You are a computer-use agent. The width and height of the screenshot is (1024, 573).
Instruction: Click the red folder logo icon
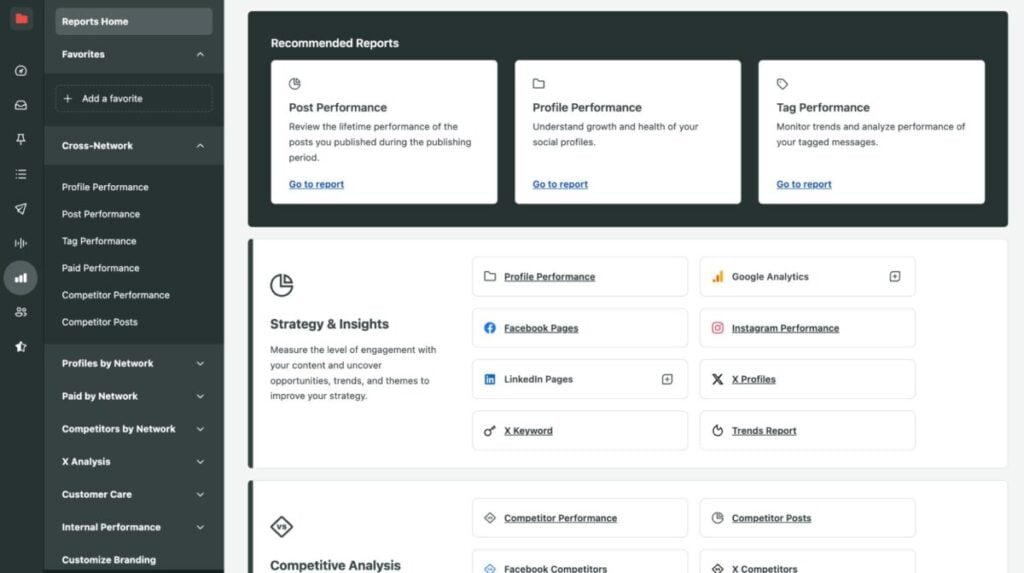click(x=21, y=18)
